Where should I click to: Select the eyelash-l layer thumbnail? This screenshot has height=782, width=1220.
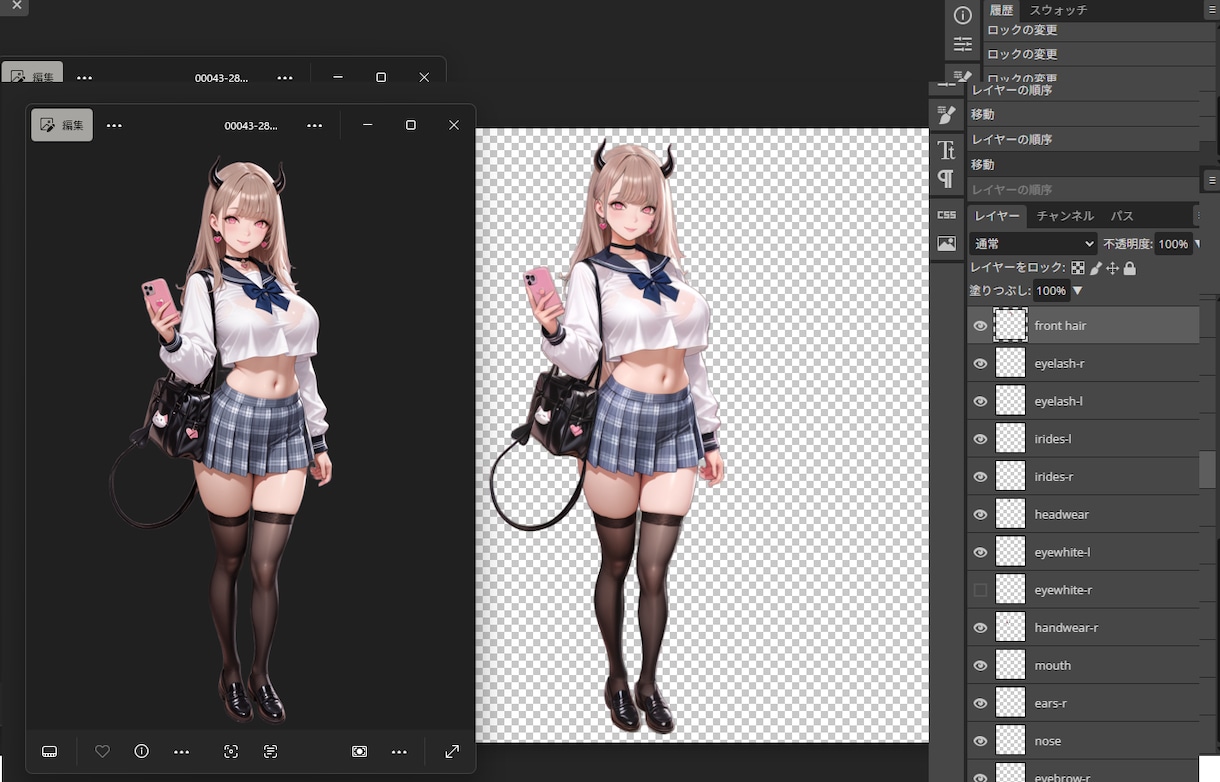(1011, 401)
